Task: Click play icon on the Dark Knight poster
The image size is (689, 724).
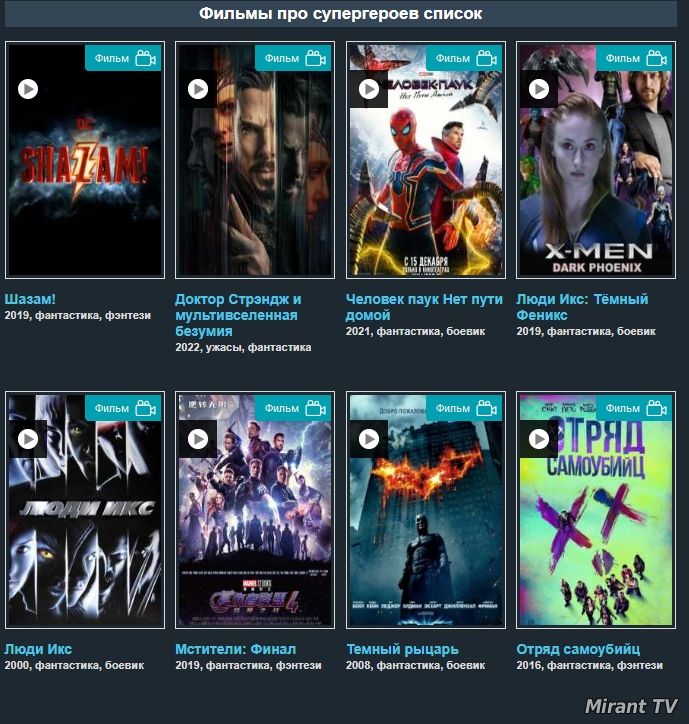Action: tap(369, 439)
